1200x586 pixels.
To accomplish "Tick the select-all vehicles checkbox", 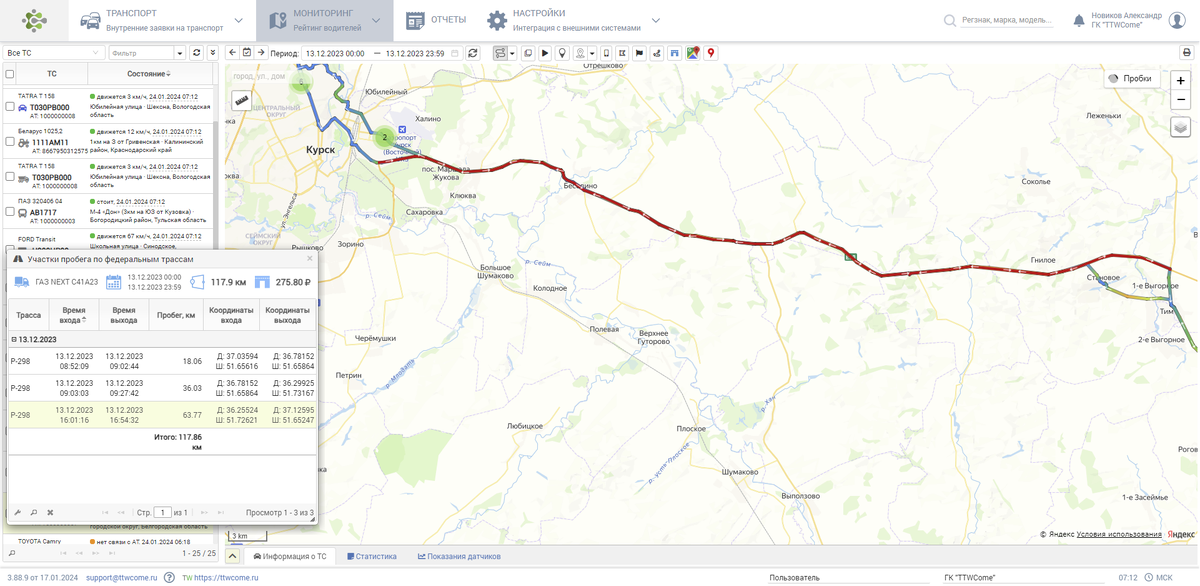I will pos(10,74).
